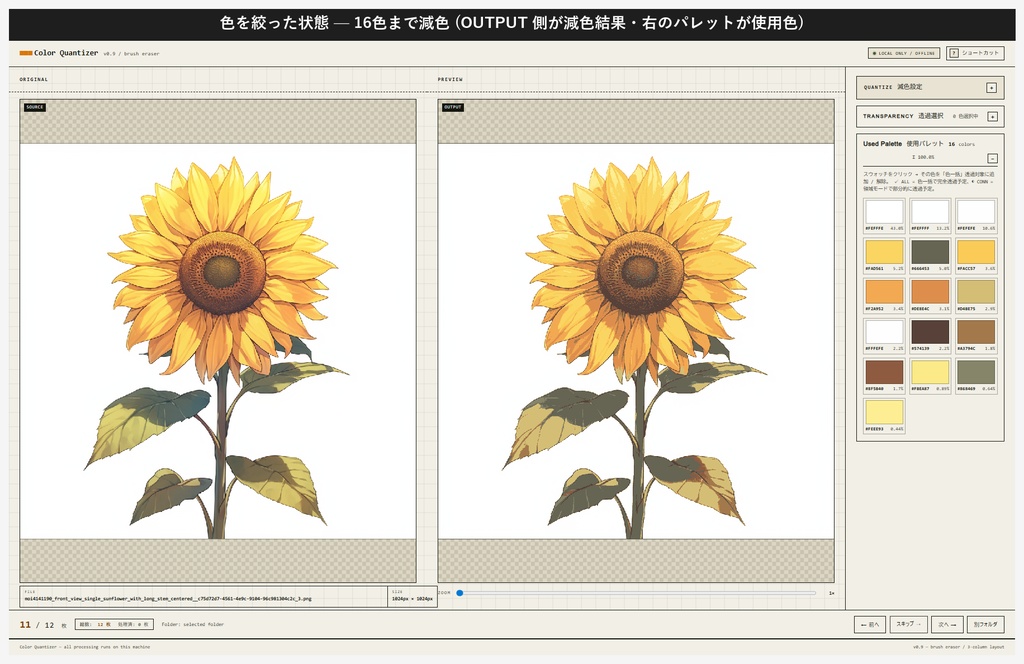Image resolution: width=1024 pixels, height=664 pixels.
Task: Click the OUTPUT label on the preview image
Action: (452, 107)
